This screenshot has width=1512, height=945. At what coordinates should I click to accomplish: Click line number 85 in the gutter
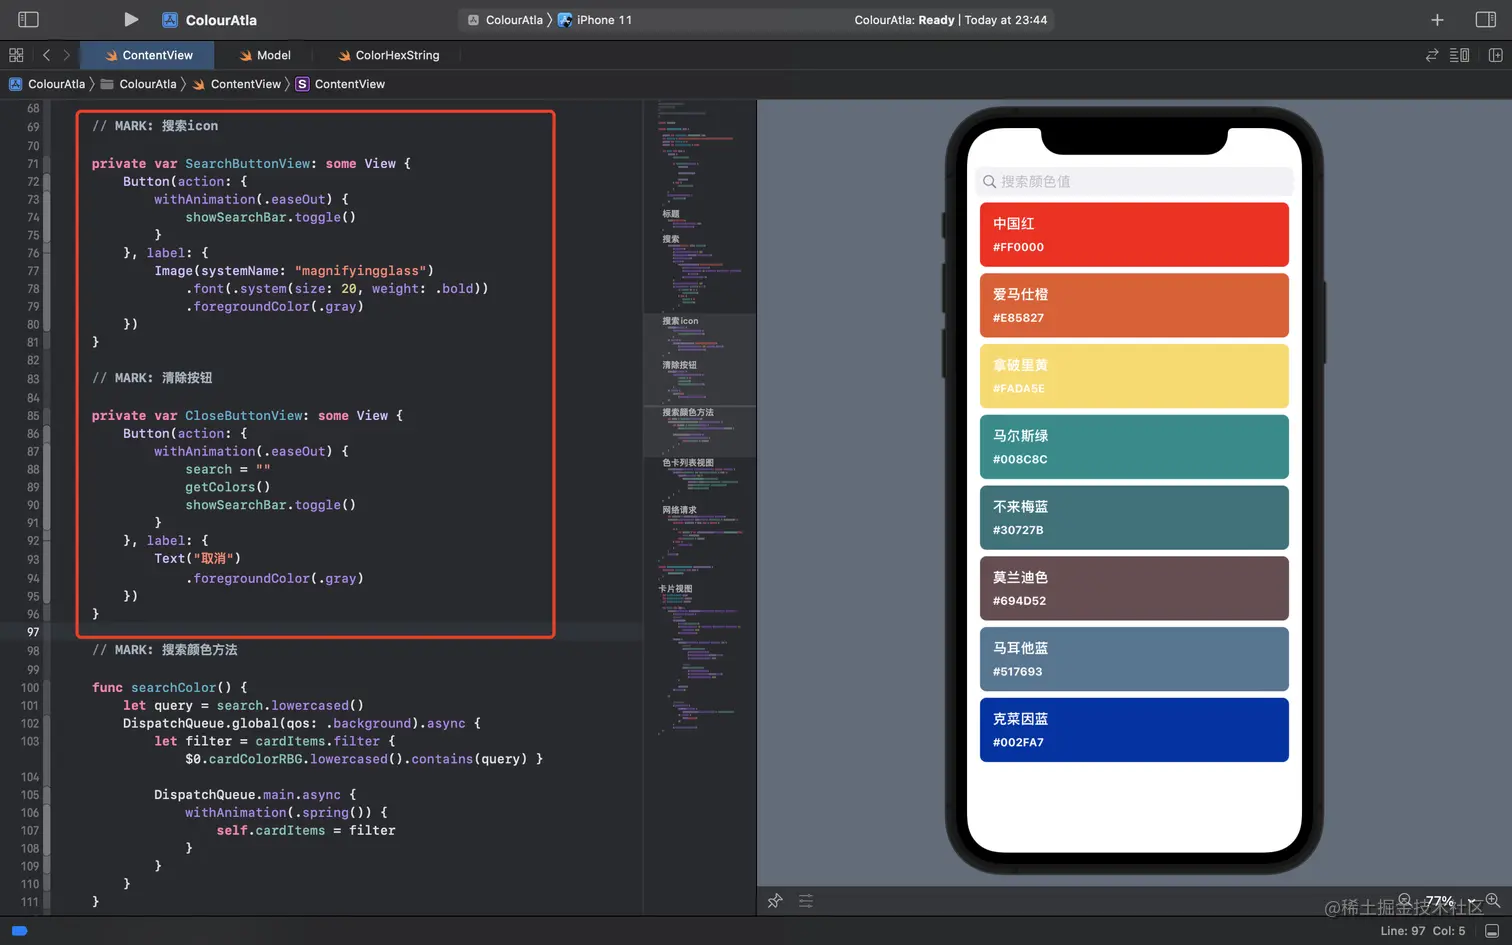(33, 416)
